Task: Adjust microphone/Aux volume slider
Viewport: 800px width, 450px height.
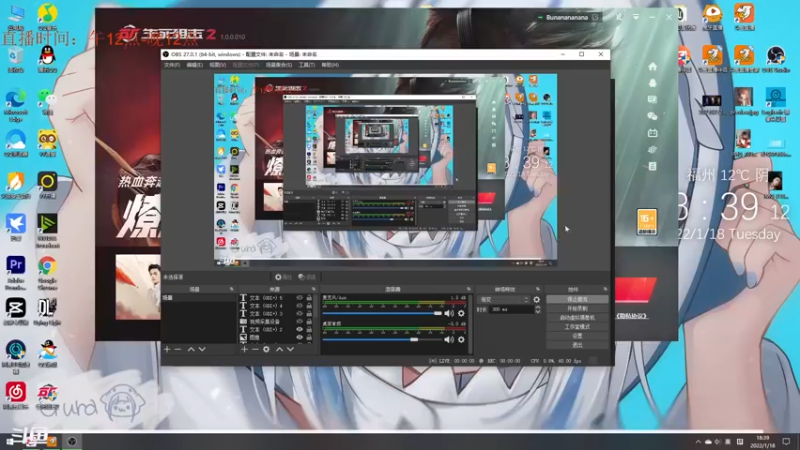Action: pyautogui.click(x=382, y=313)
